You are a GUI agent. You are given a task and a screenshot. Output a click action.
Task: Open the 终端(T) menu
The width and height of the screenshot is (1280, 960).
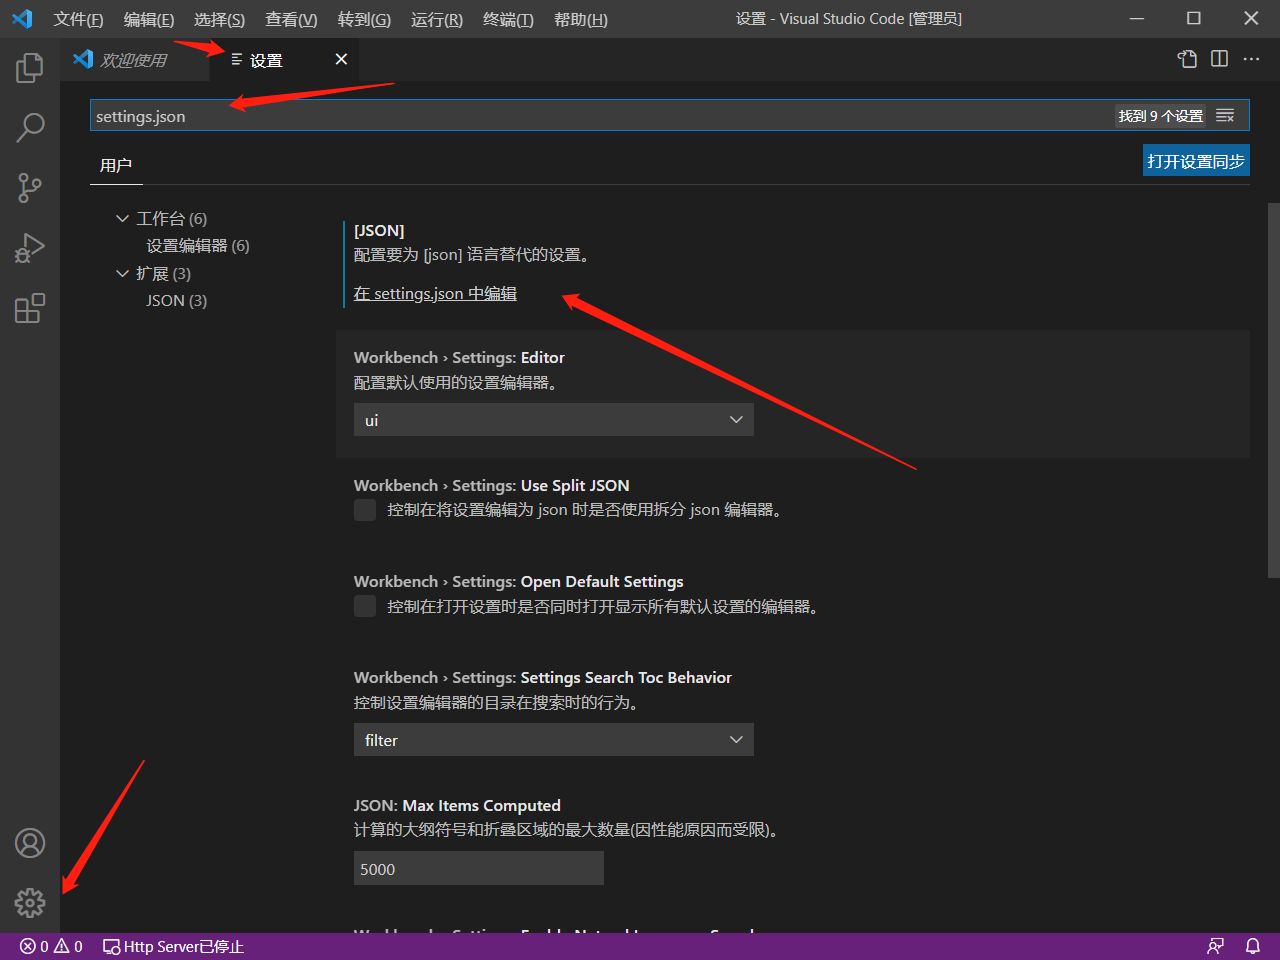click(508, 20)
